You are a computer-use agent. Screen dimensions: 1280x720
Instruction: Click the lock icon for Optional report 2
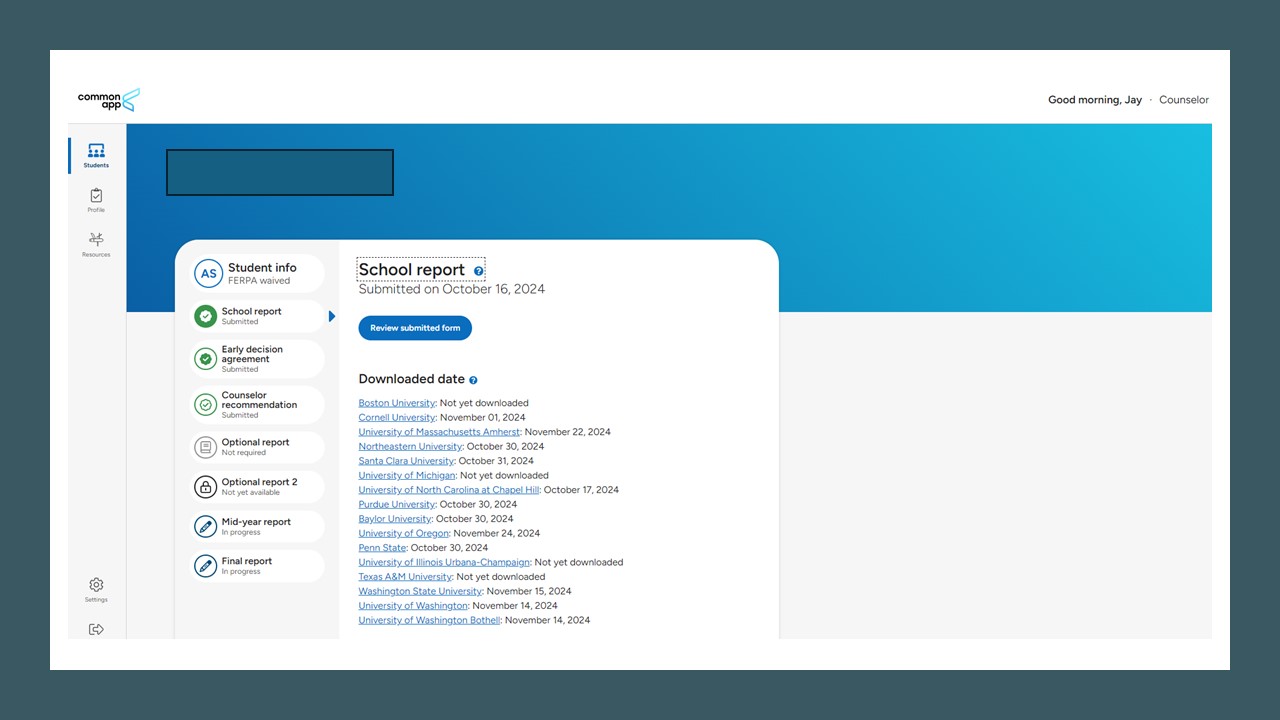(x=206, y=487)
